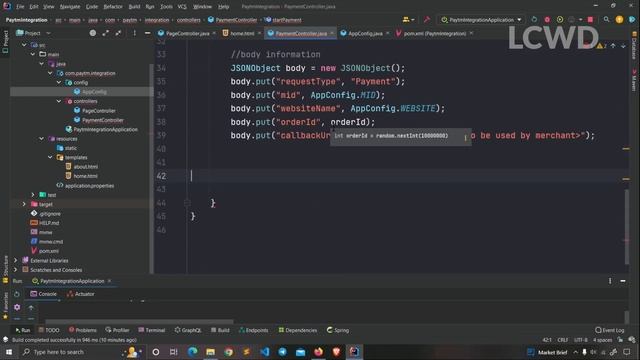Open the Maven tool window side tab
The image size is (640, 360).
[634, 80]
